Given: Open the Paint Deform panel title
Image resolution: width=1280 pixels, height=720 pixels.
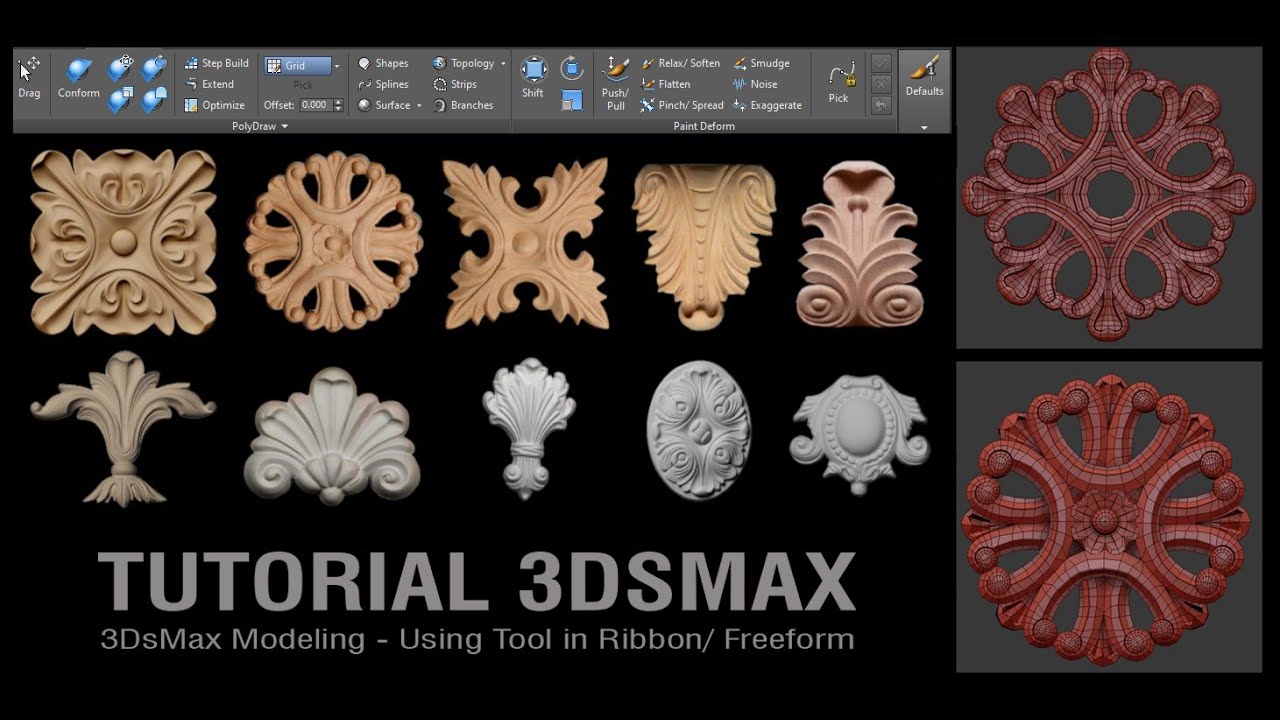Looking at the screenshot, I should [704, 126].
